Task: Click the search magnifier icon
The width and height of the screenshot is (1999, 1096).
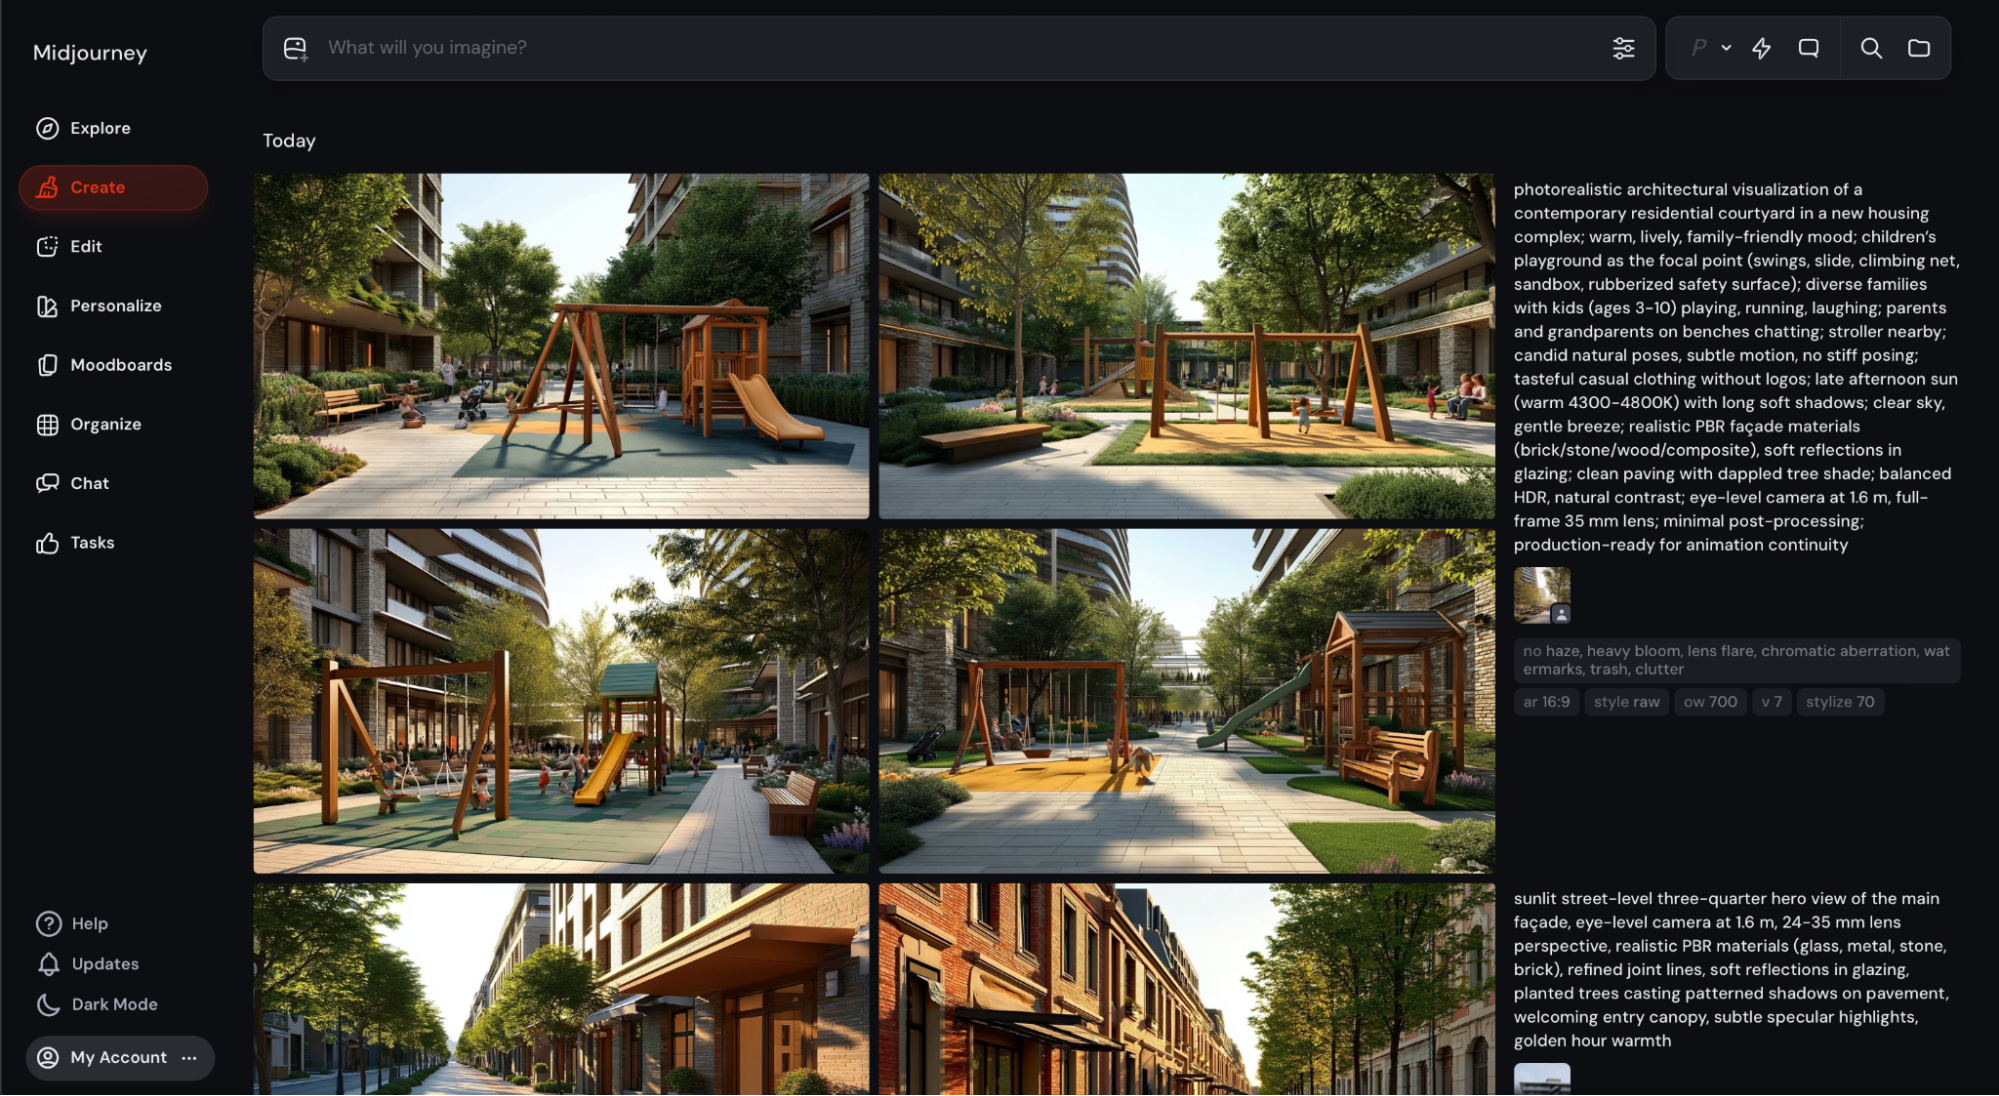Action: coord(1871,48)
